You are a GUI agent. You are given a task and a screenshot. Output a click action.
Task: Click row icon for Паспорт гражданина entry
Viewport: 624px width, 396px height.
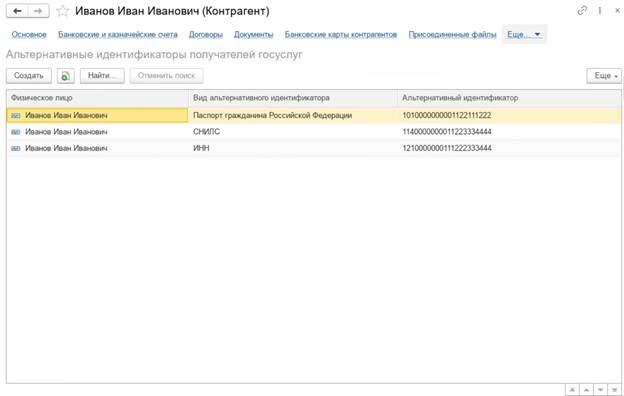[x=16, y=116]
